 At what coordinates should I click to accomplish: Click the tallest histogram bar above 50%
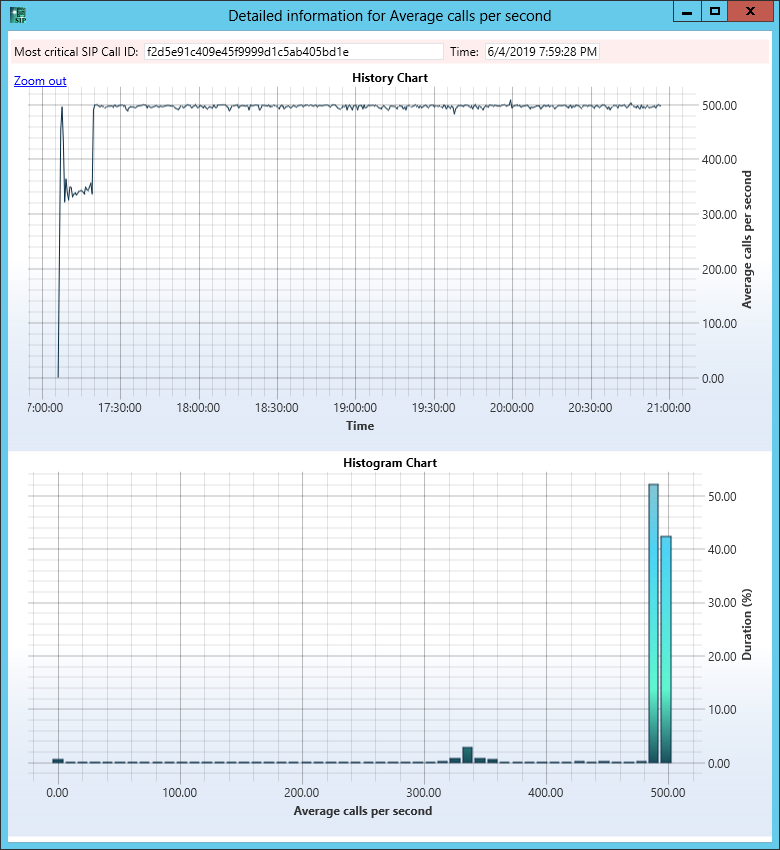(x=653, y=623)
